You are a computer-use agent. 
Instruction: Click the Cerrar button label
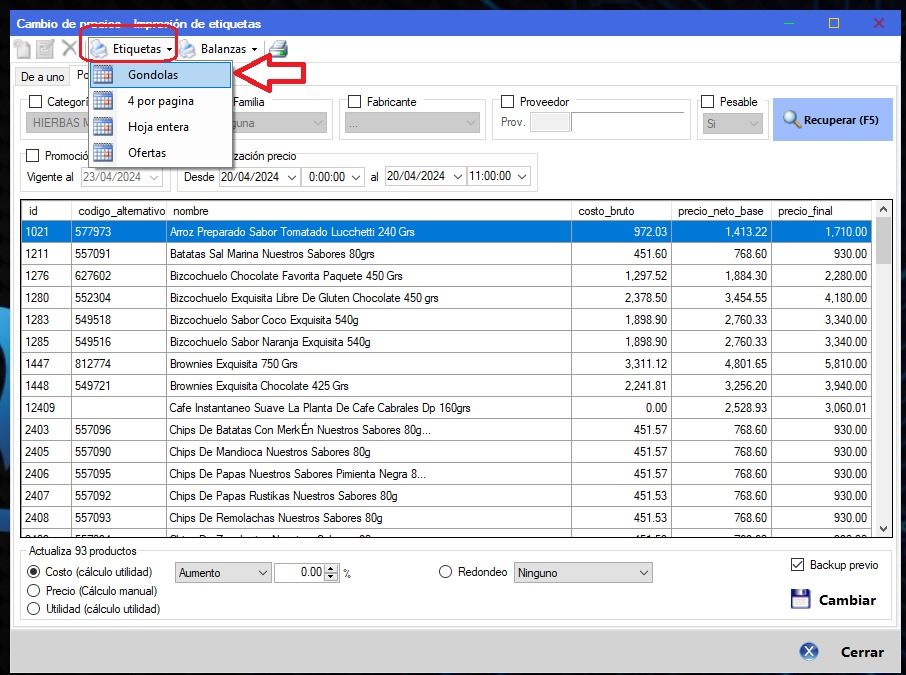coord(862,652)
